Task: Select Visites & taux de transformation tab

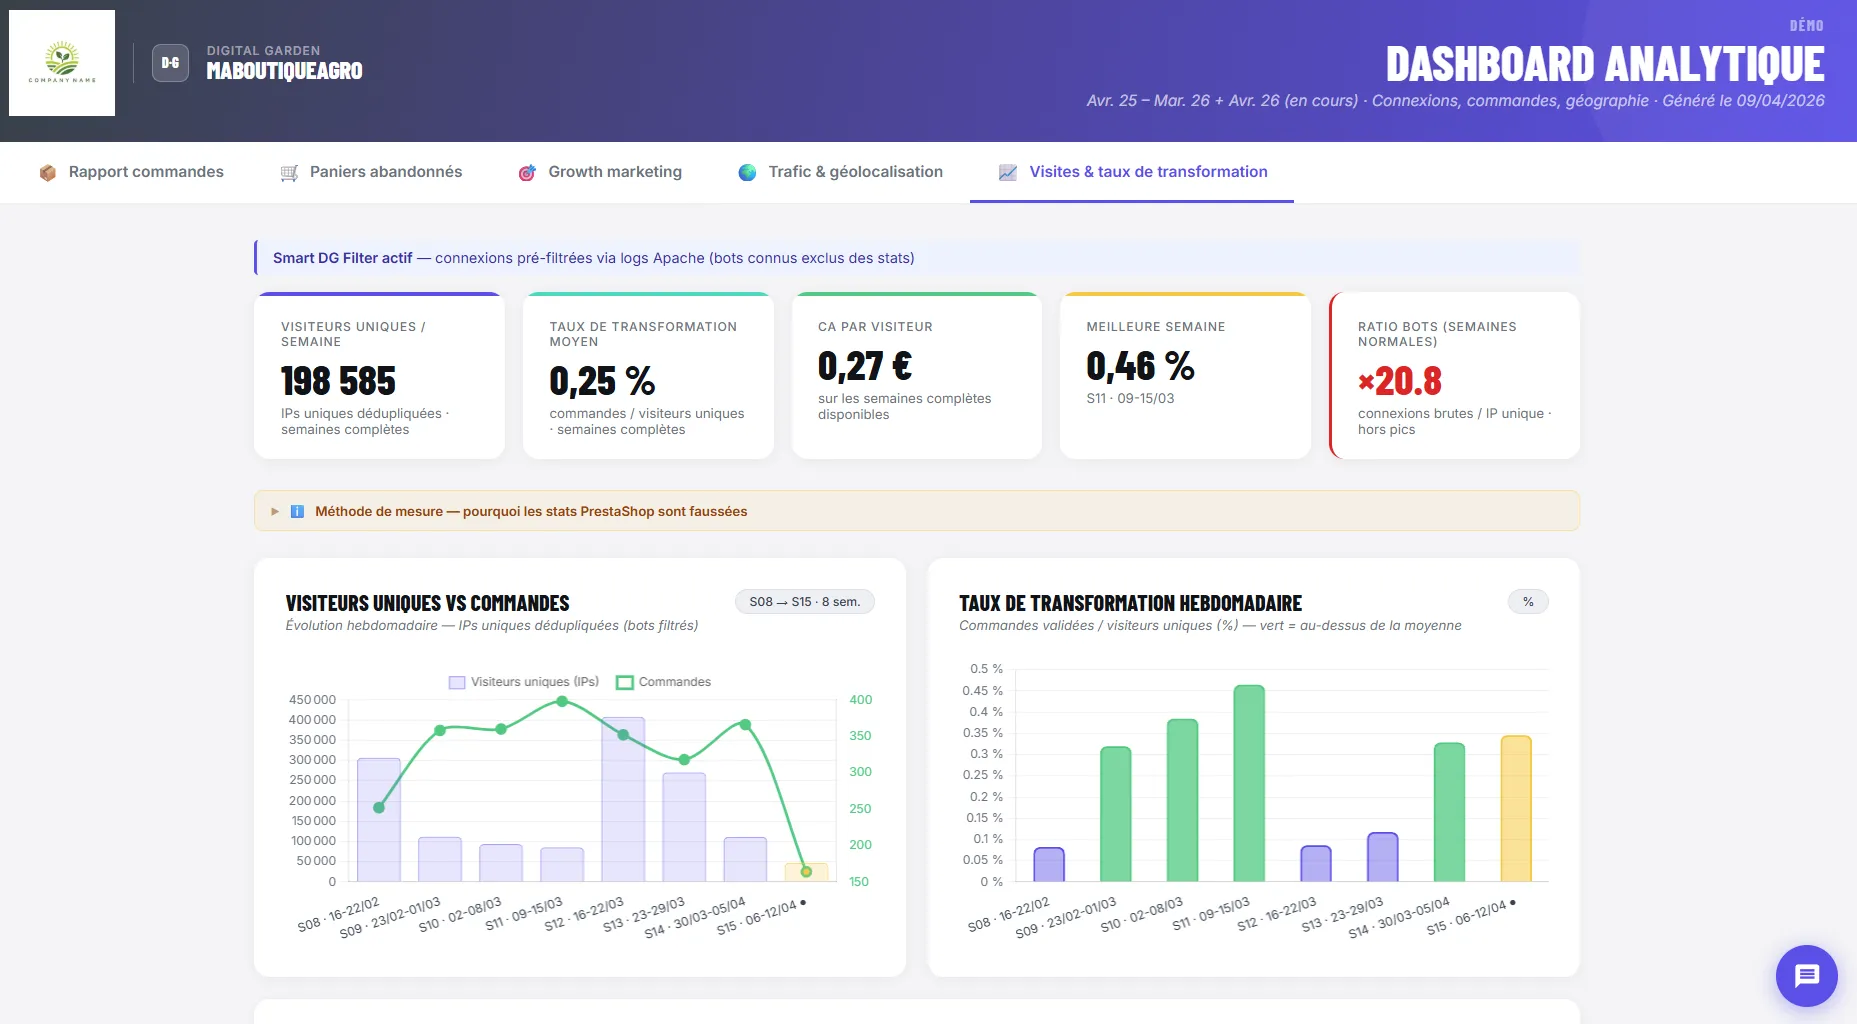Action: [x=1132, y=172]
